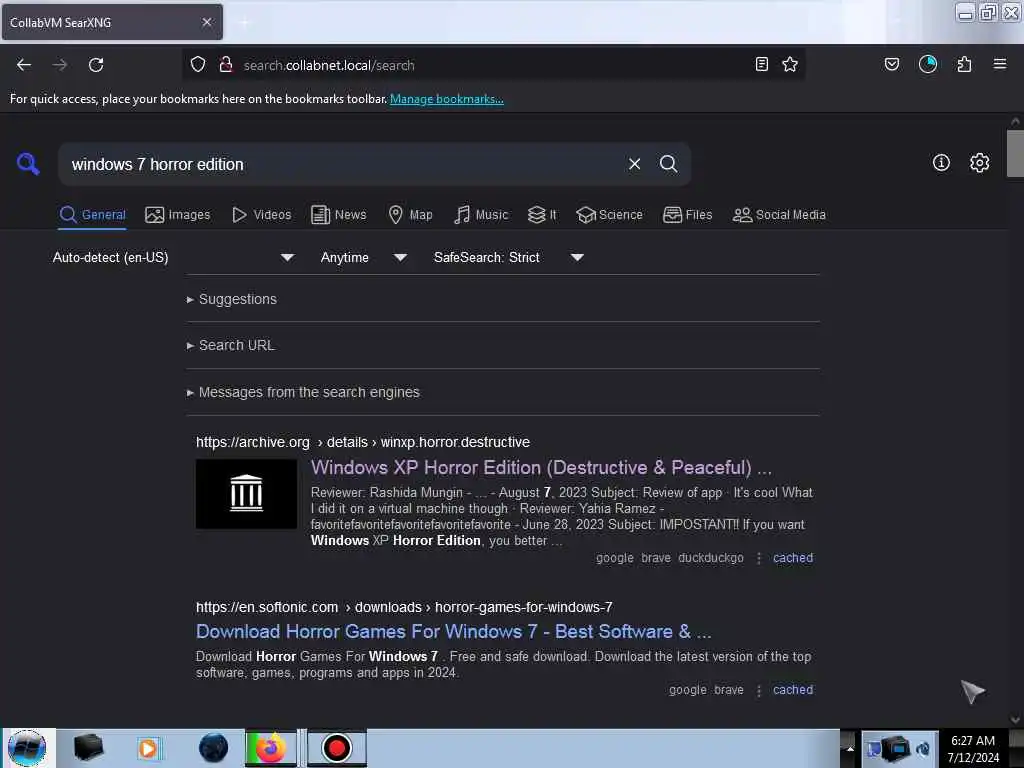The height and width of the screenshot is (768, 1024).
Task: Open the Firefox account circle icon
Action: pyautogui.click(x=928, y=64)
